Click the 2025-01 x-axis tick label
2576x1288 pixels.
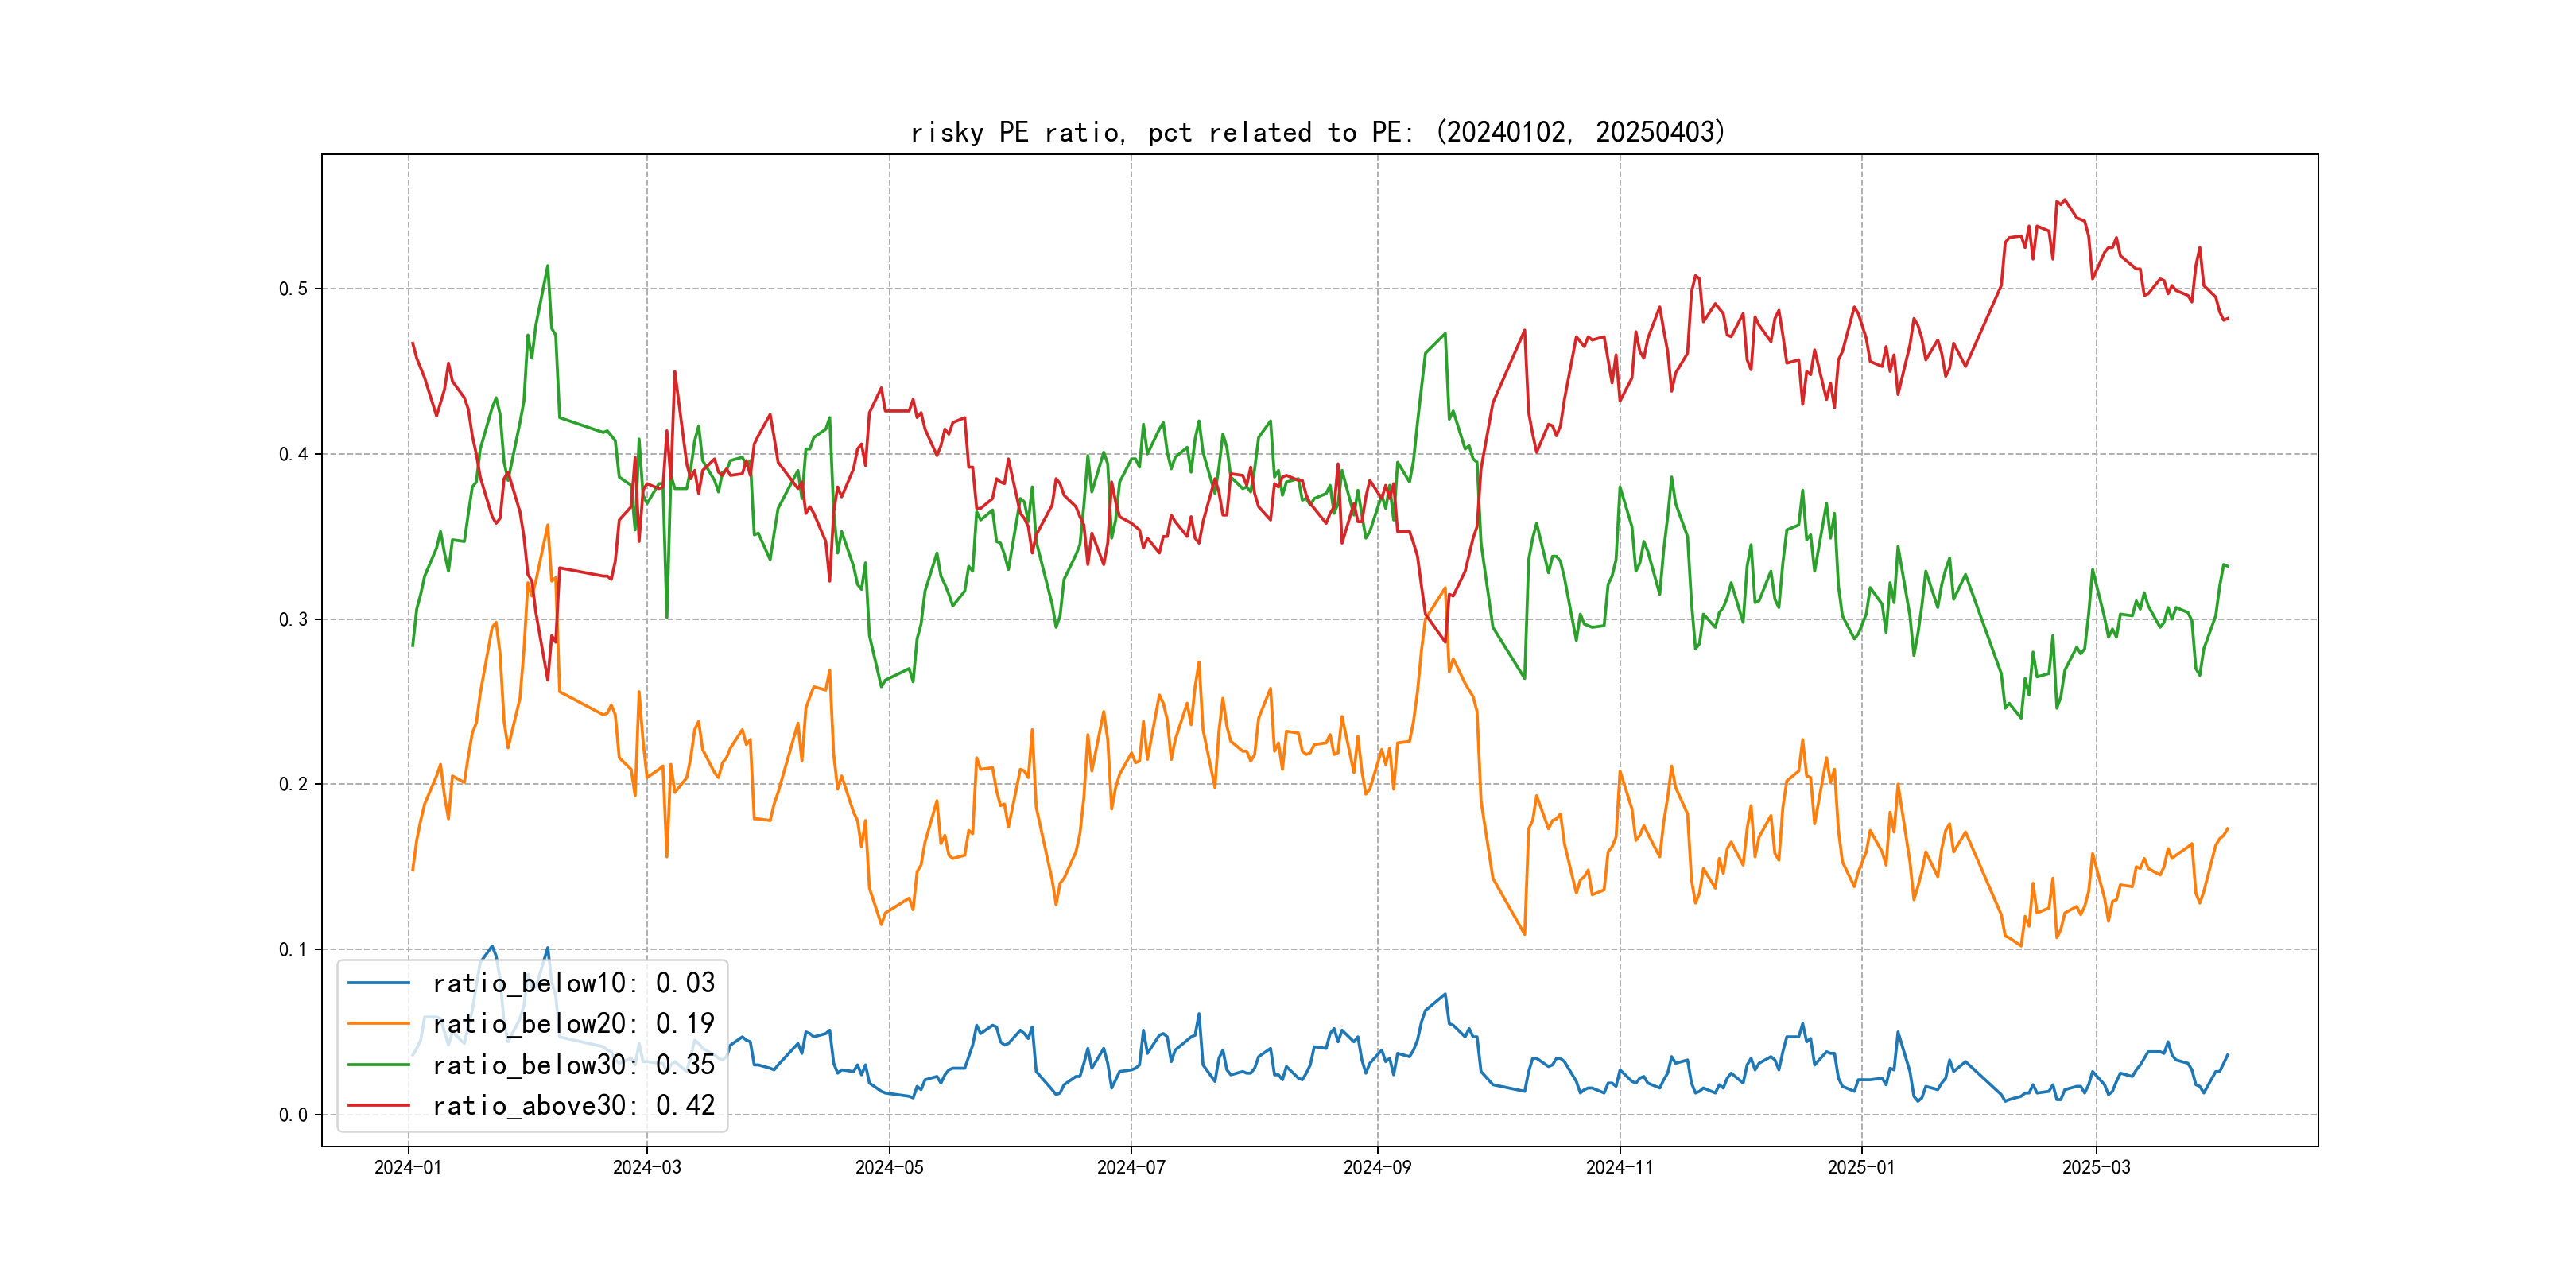[x=1861, y=1167]
